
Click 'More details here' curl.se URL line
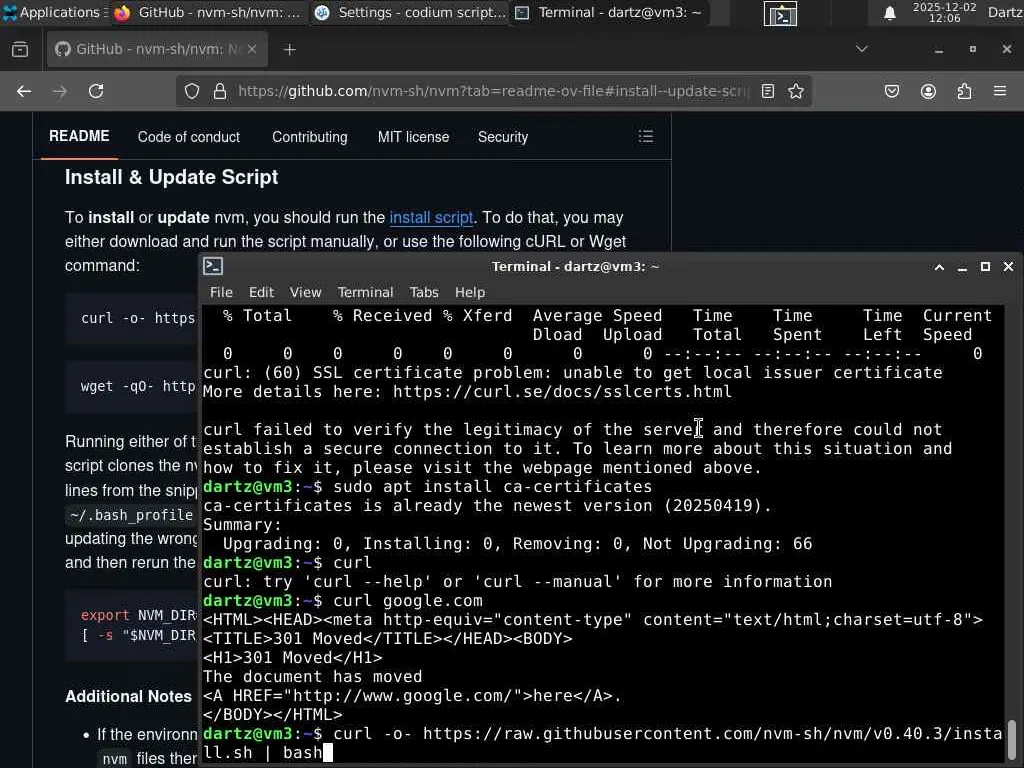pyautogui.click(x=468, y=392)
